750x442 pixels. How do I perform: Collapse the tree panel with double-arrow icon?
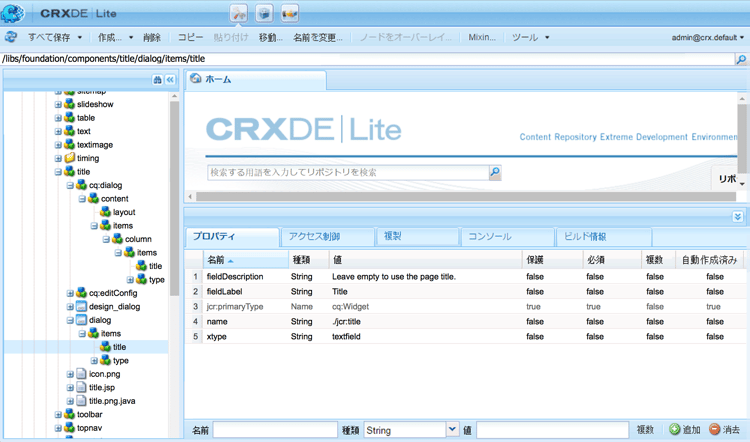(x=170, y=80)
